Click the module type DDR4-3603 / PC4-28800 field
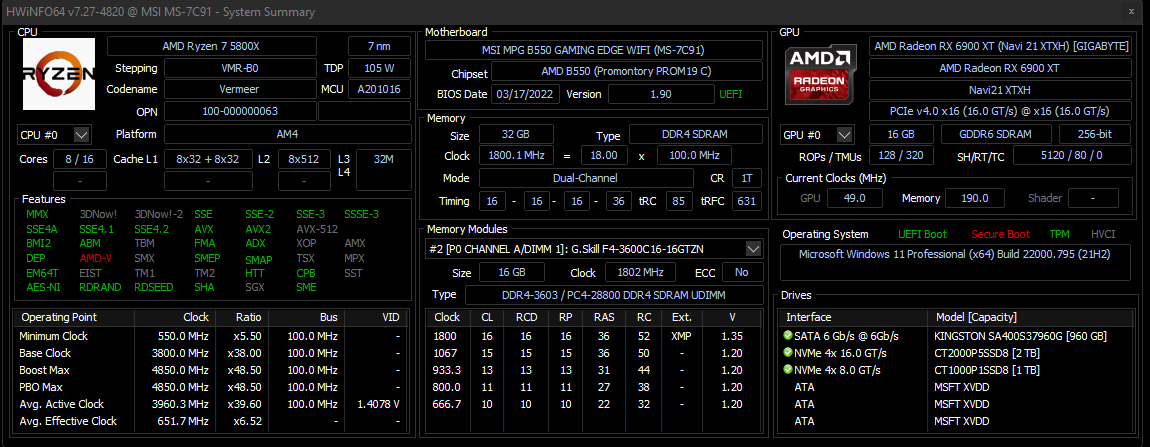The image size is (1150, 447). pos(615,295)
